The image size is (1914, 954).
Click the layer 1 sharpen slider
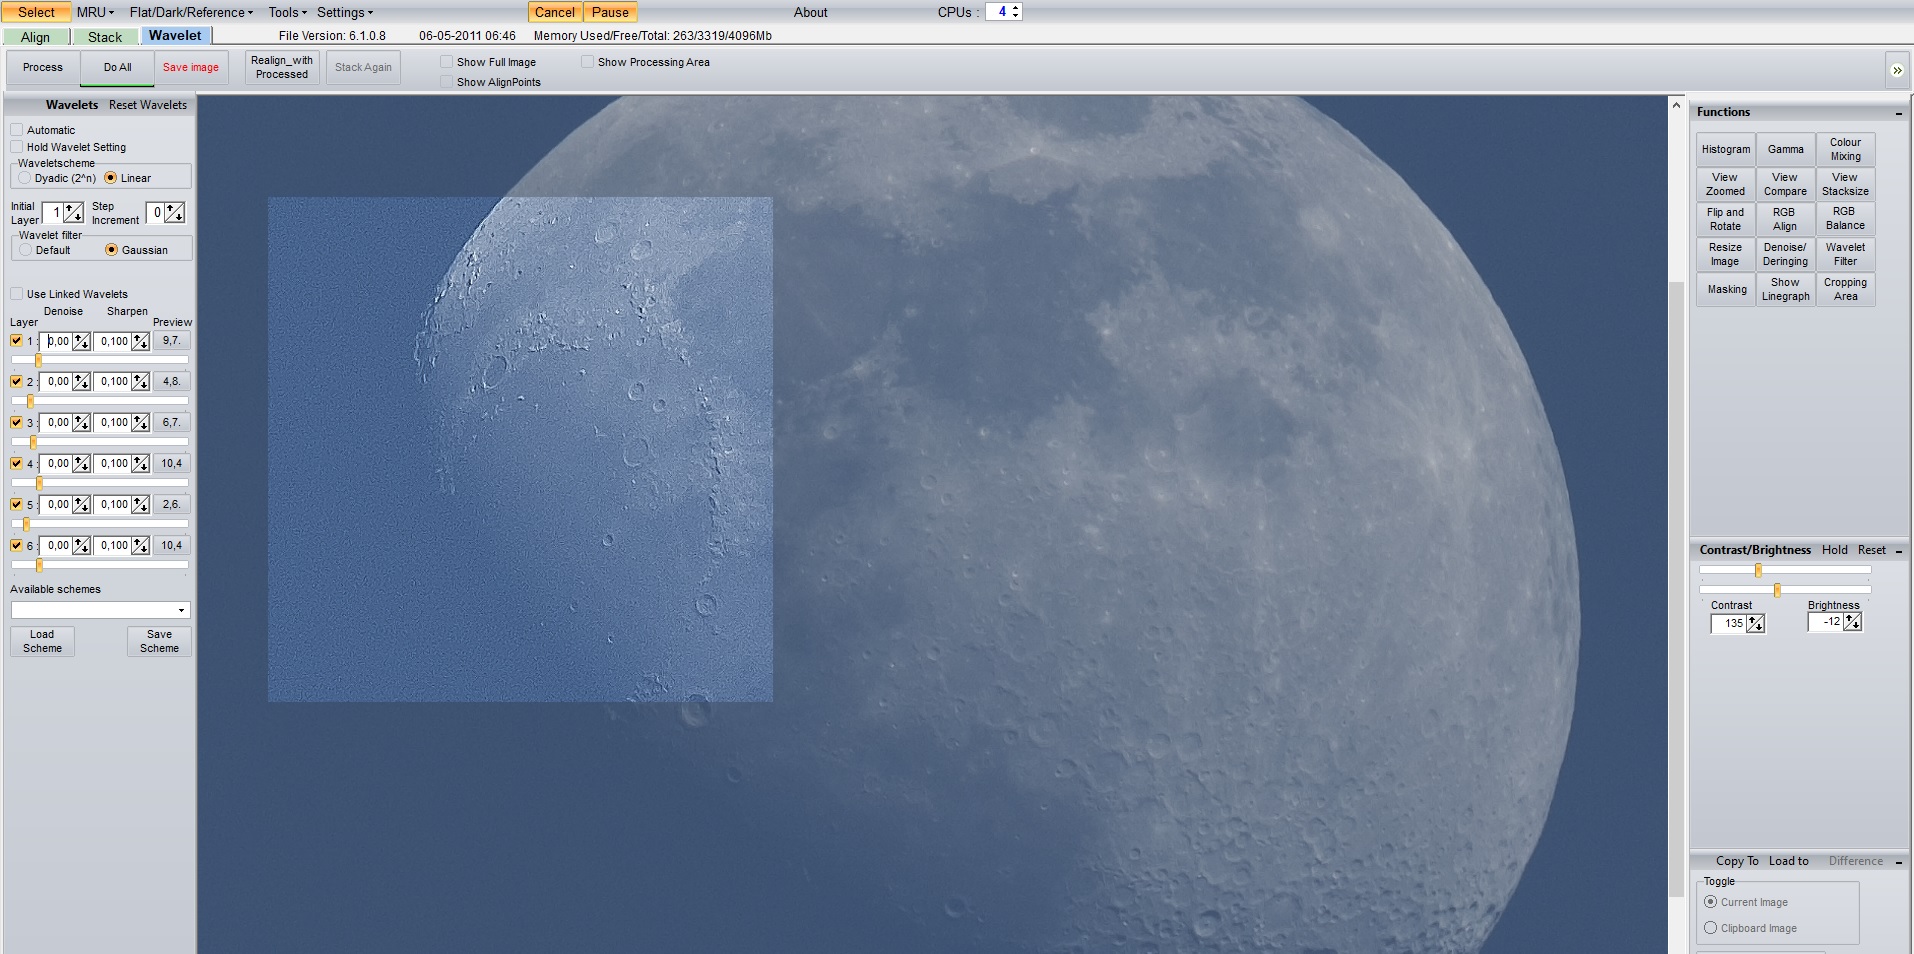[x=100, y=360]
